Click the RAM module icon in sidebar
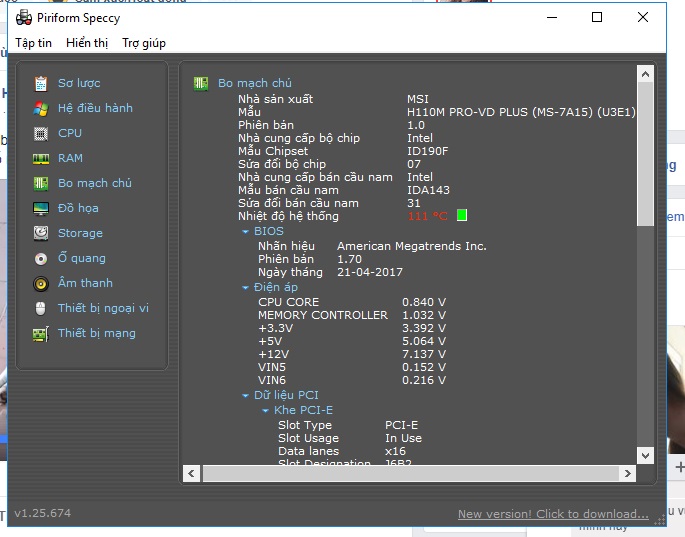The height and width of the screenshot is (537, 685). point(41,159)
